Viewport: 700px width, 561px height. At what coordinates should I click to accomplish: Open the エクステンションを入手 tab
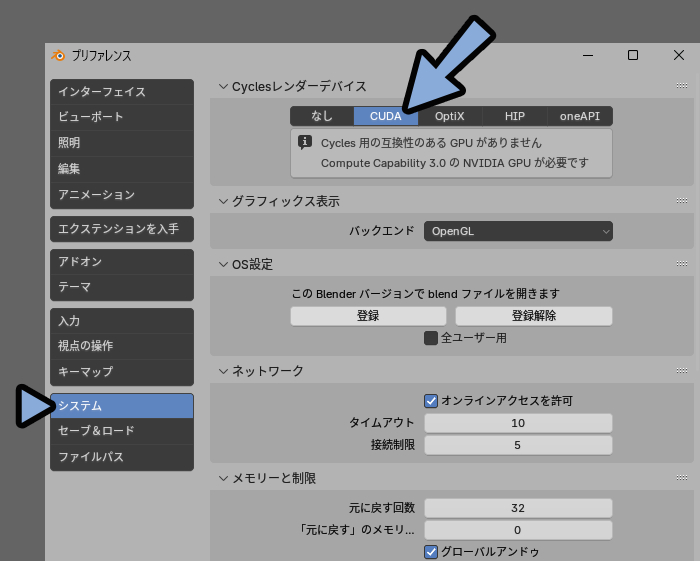coord(122,229)
